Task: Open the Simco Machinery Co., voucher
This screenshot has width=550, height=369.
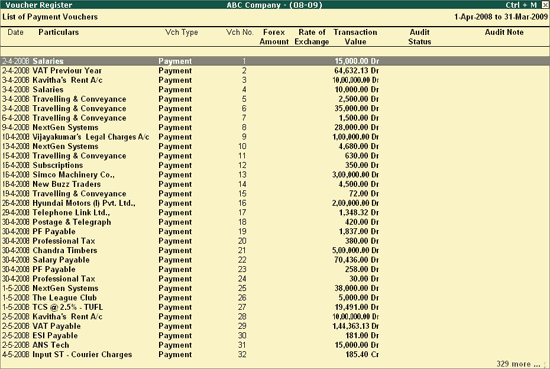Action: (x=275, y=175)
